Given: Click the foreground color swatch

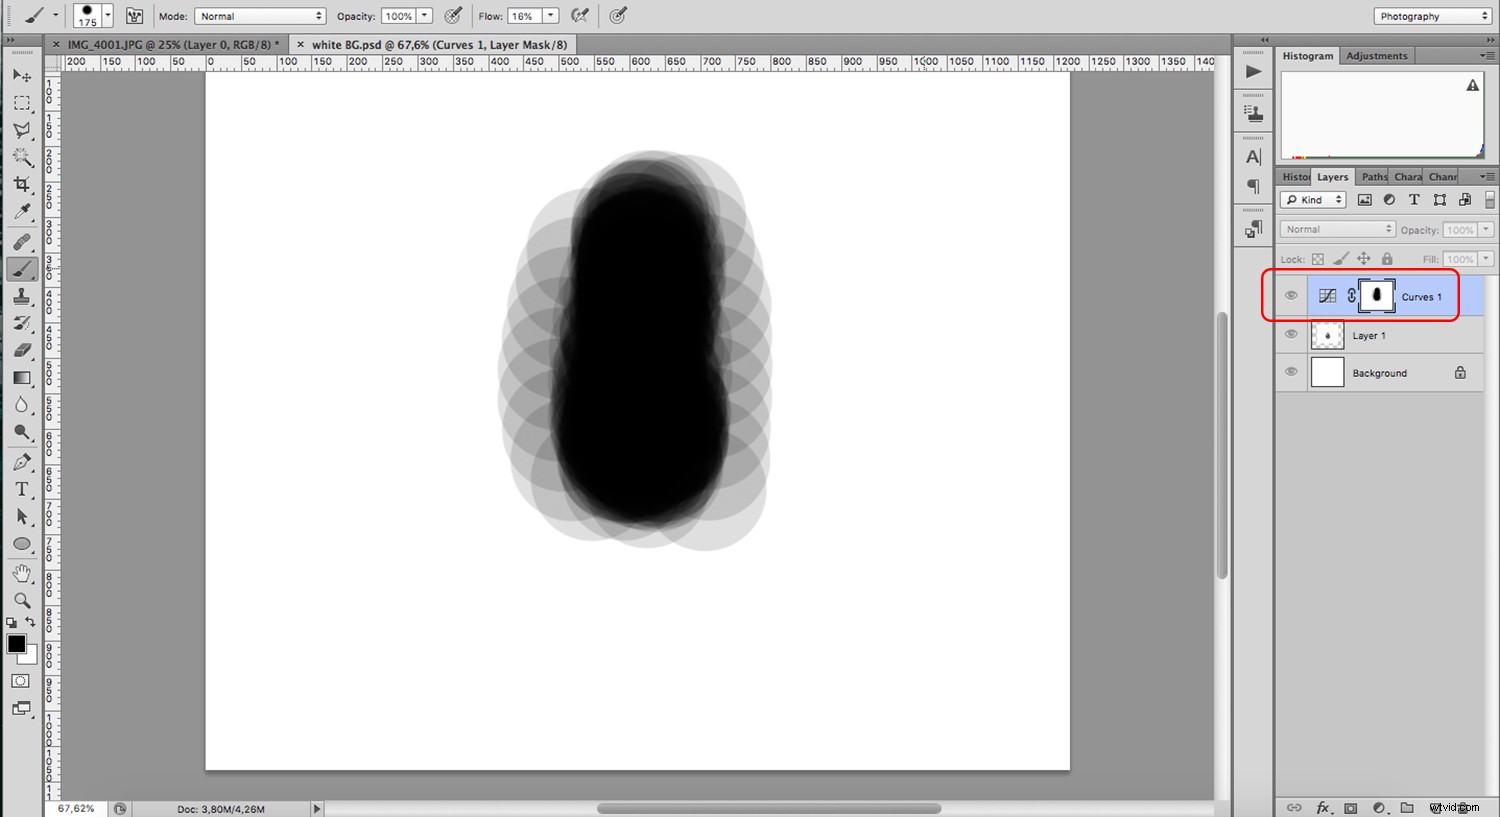Looking at the screenshot, I should [x=15, y=645].
